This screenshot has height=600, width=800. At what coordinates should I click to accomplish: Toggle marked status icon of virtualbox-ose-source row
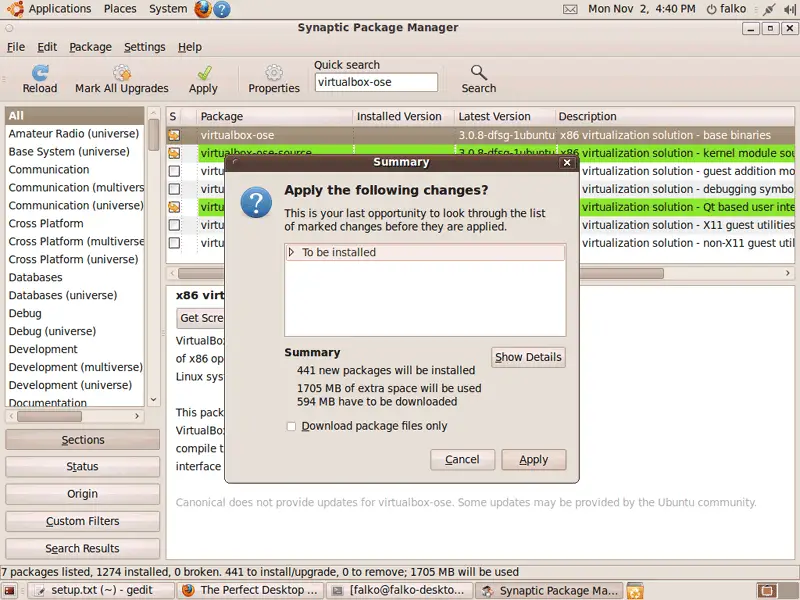coord(174,153)
